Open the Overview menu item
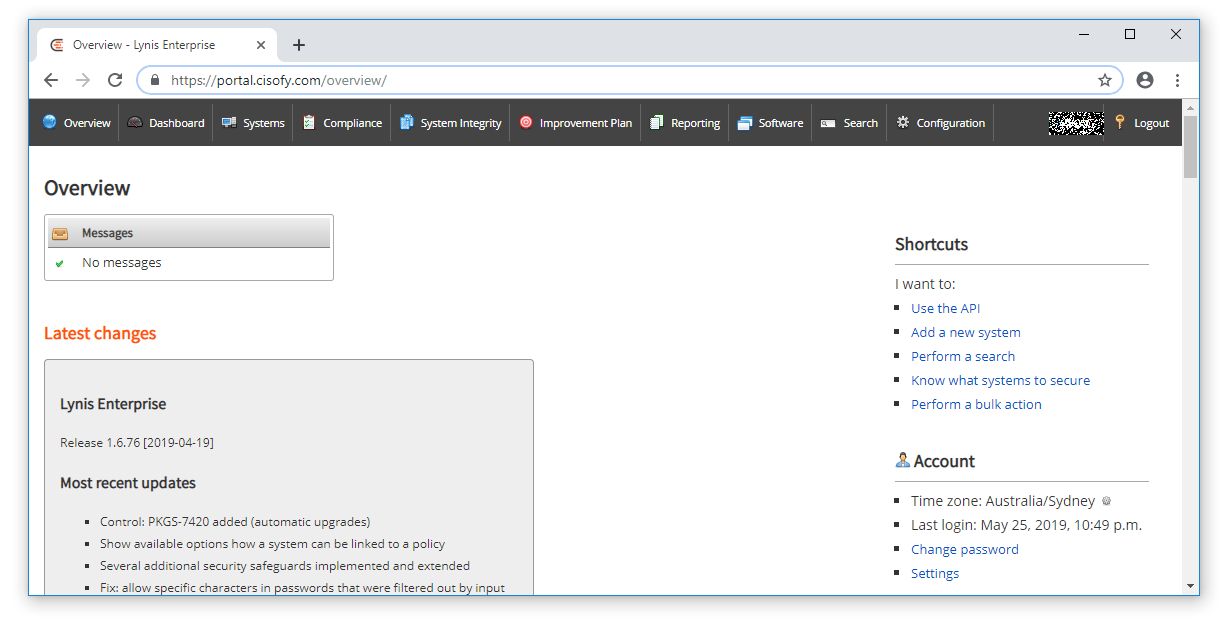 pyautogui.click(x=76, y=123)
